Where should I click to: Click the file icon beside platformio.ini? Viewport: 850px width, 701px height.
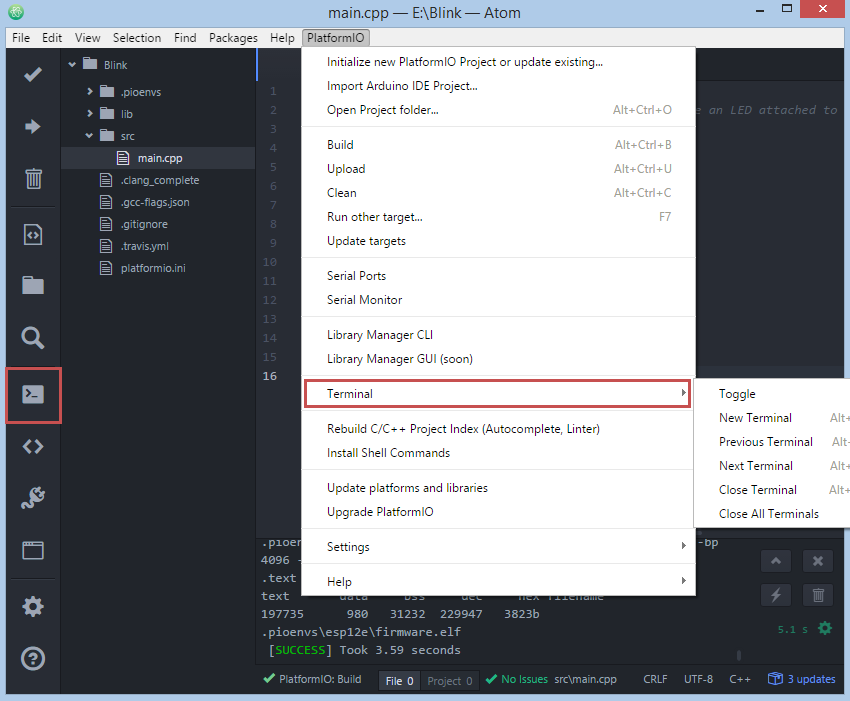[x=106, y=268]
